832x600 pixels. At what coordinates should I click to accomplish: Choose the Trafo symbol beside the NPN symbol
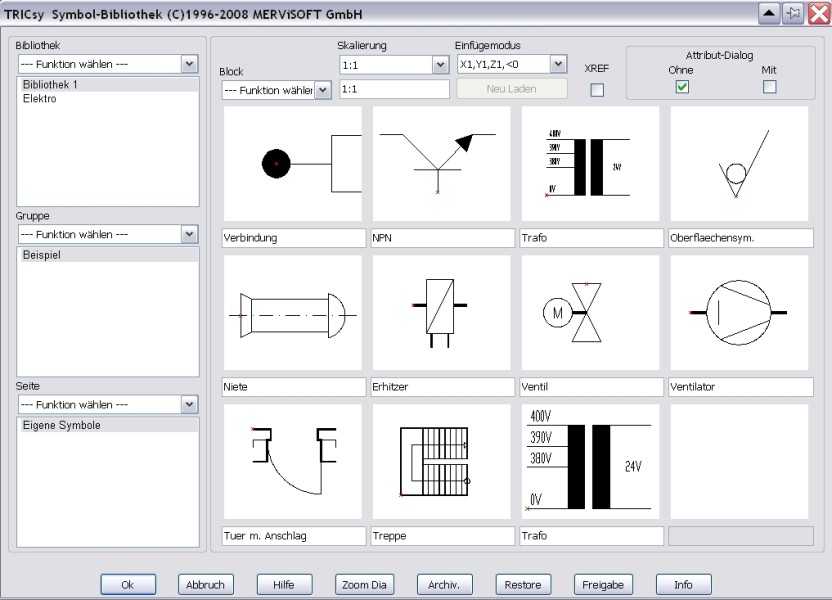click(591, 163)
